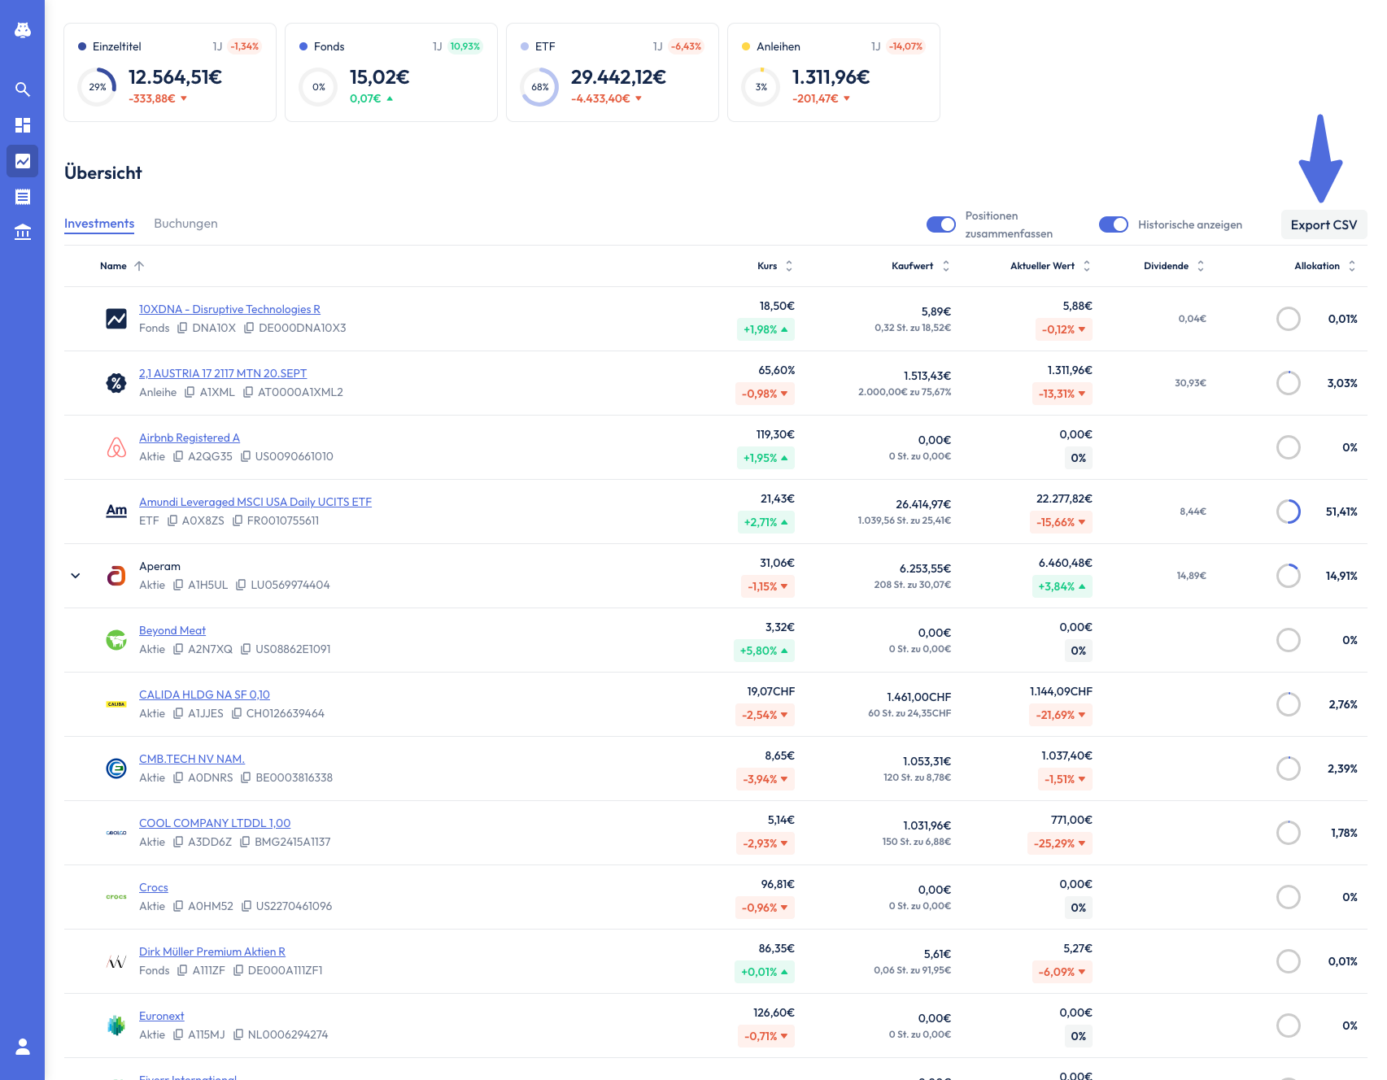The width and height of the screenshot is (1387, 1080).
Task: Switch to the Buchungen tab
Action: point(185,224)
